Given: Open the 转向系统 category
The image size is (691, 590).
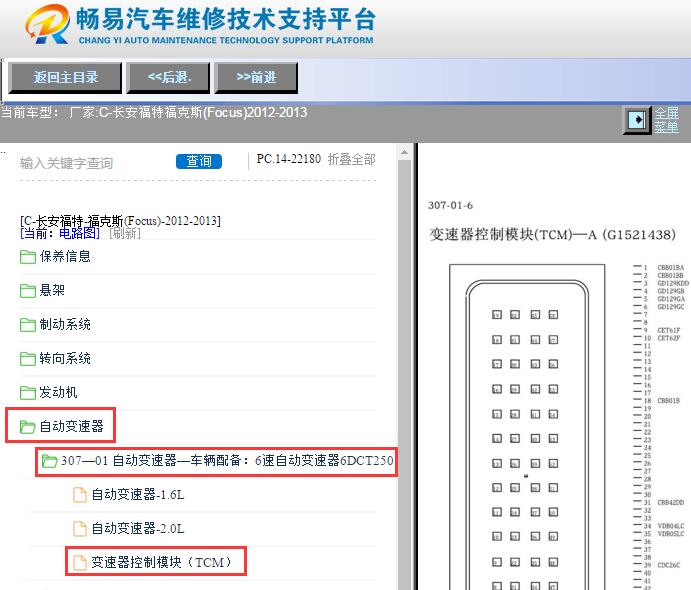Looking at the screenshot, I should pos(65,358).
